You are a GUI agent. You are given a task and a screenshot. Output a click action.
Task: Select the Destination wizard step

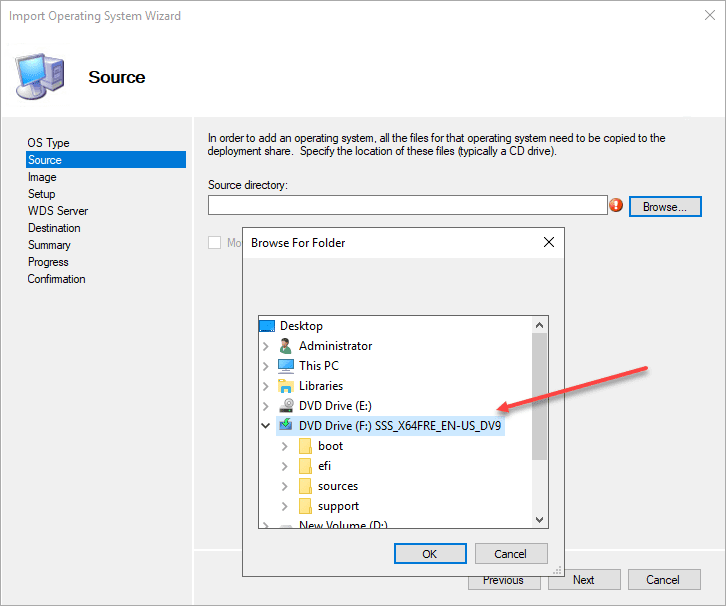(x=54, y=228)
